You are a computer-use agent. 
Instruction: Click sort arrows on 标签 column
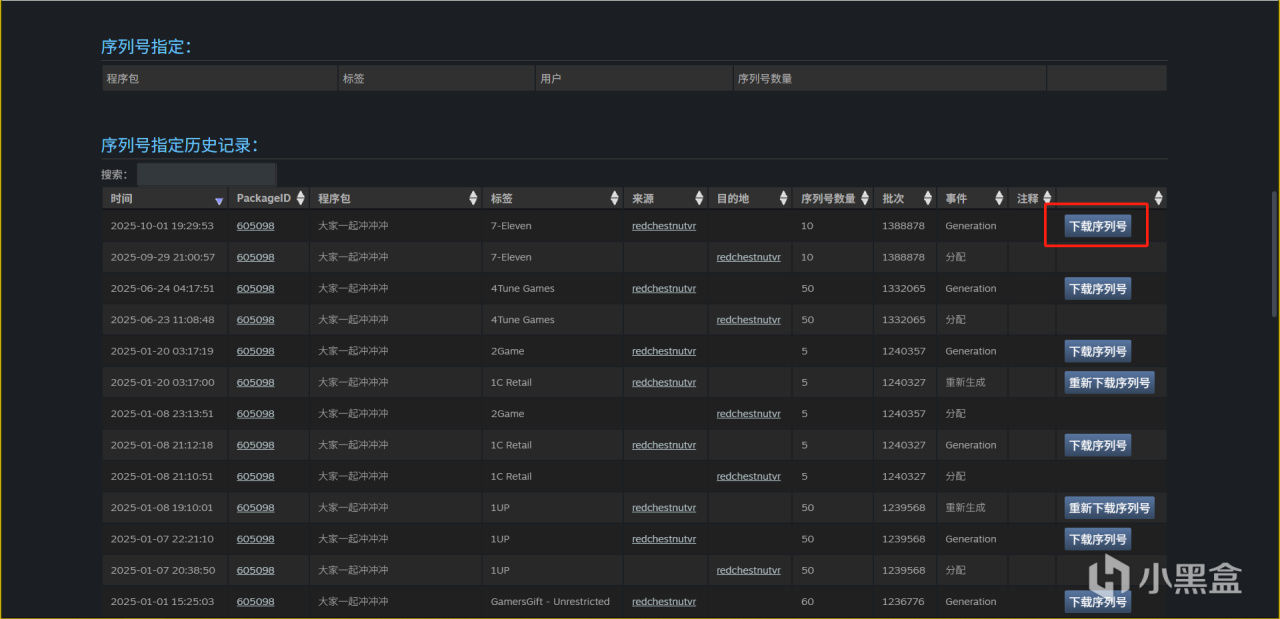[x=614, y=199]
